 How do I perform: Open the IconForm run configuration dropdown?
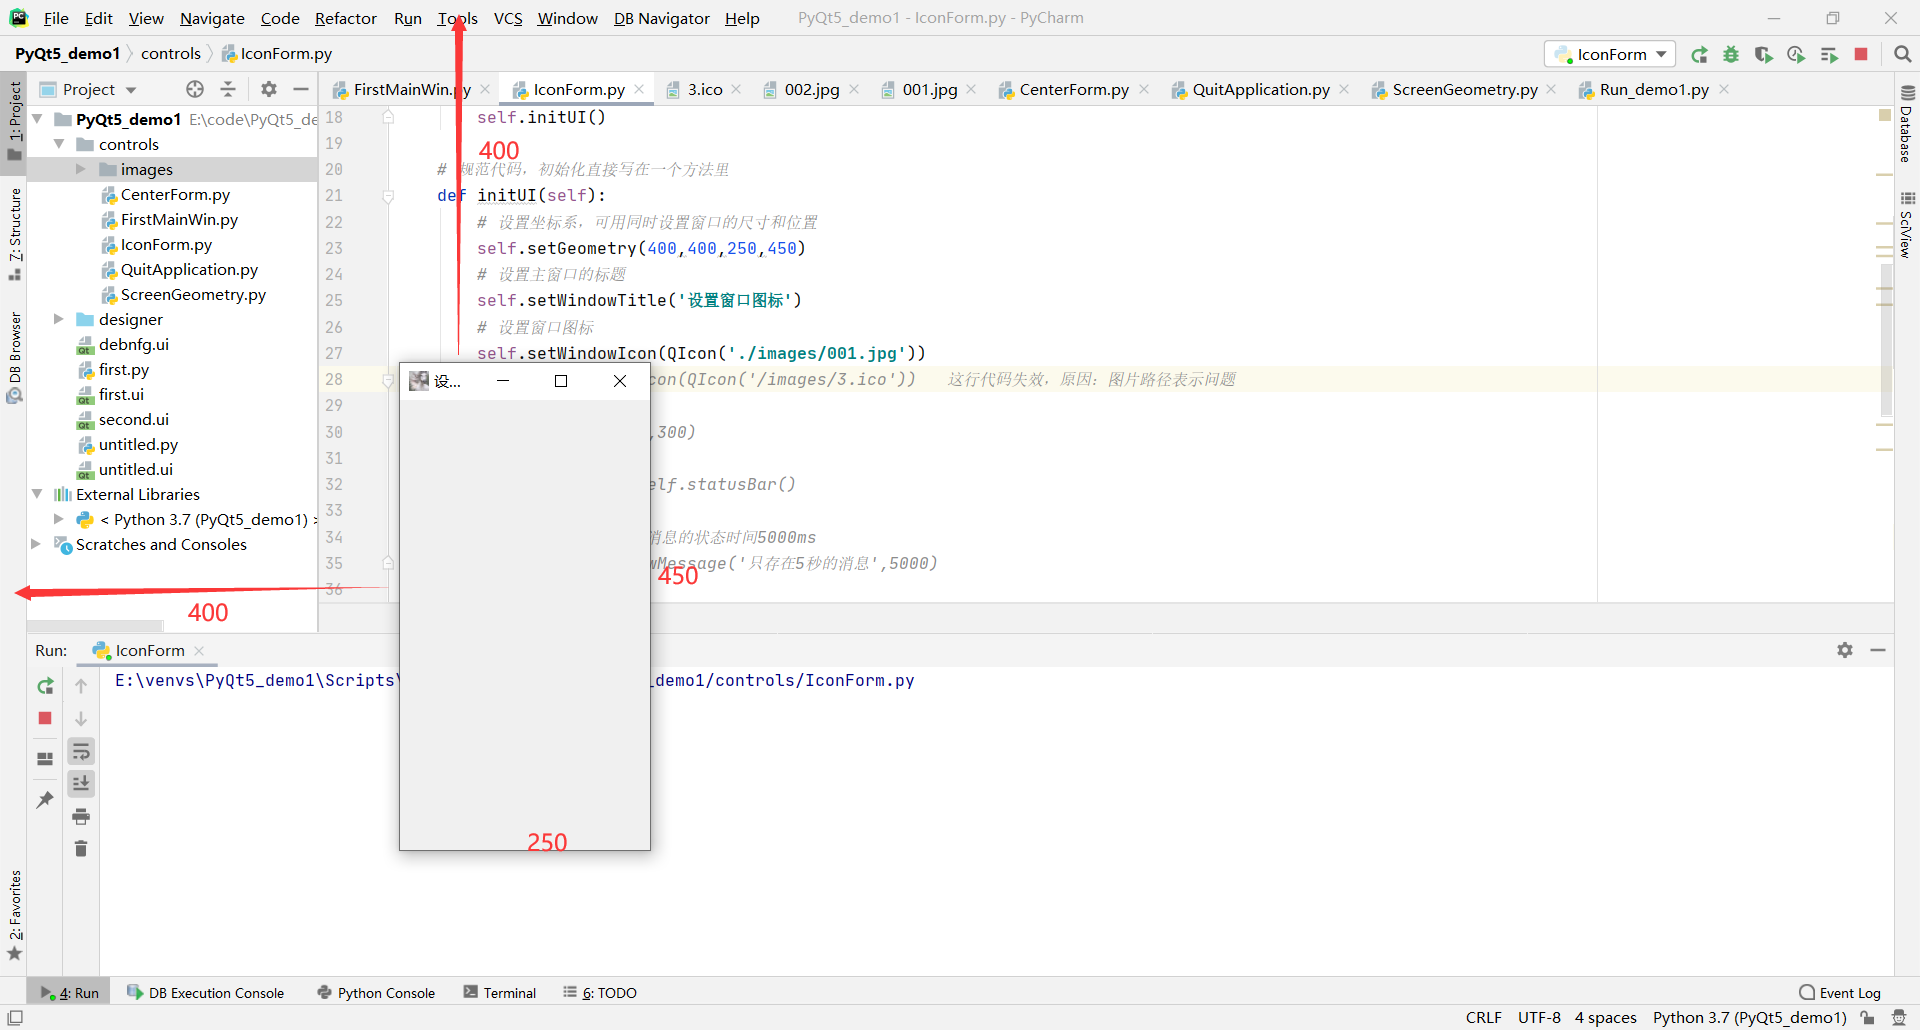tap(1610, 54)
